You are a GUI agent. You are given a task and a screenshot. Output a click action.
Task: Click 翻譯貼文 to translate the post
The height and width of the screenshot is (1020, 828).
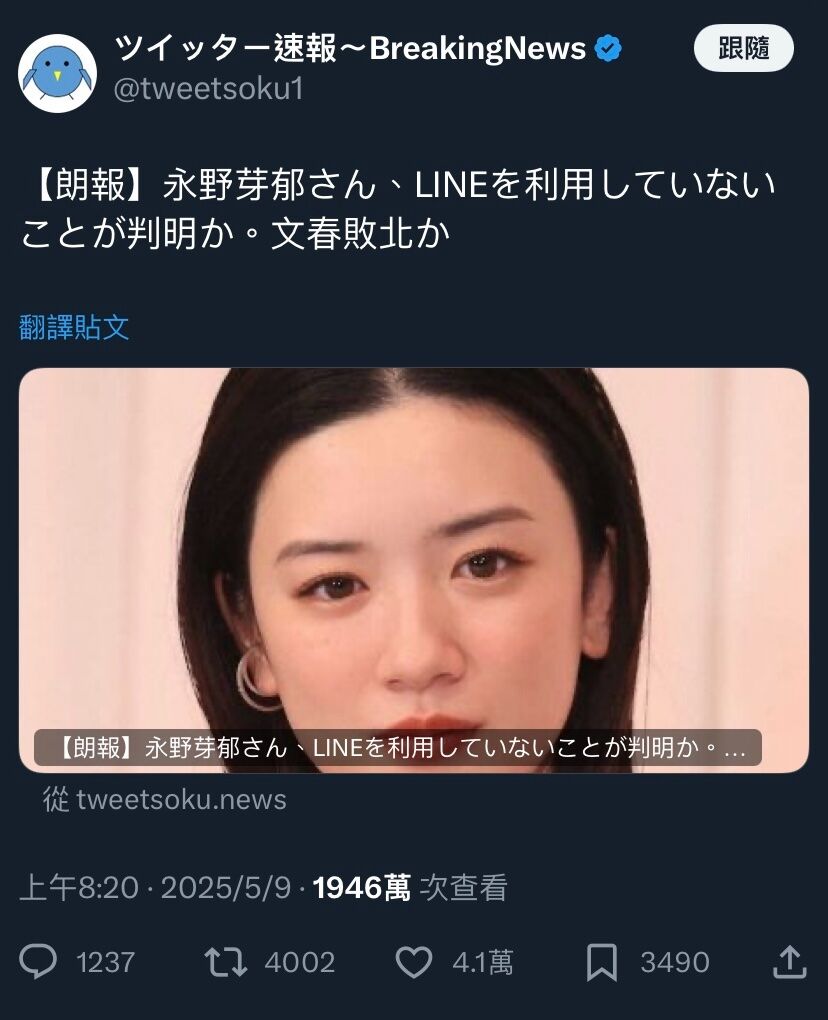tap(74, 327)
